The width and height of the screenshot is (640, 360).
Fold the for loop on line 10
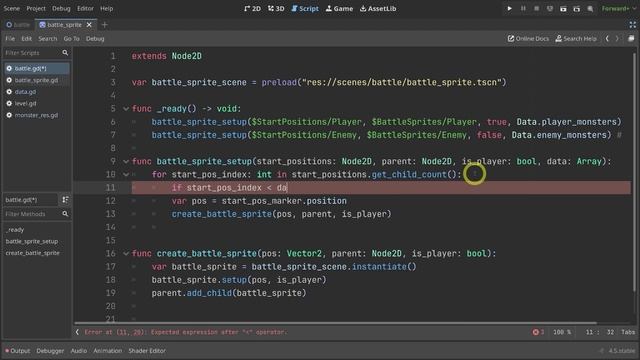tap(126, 175)
